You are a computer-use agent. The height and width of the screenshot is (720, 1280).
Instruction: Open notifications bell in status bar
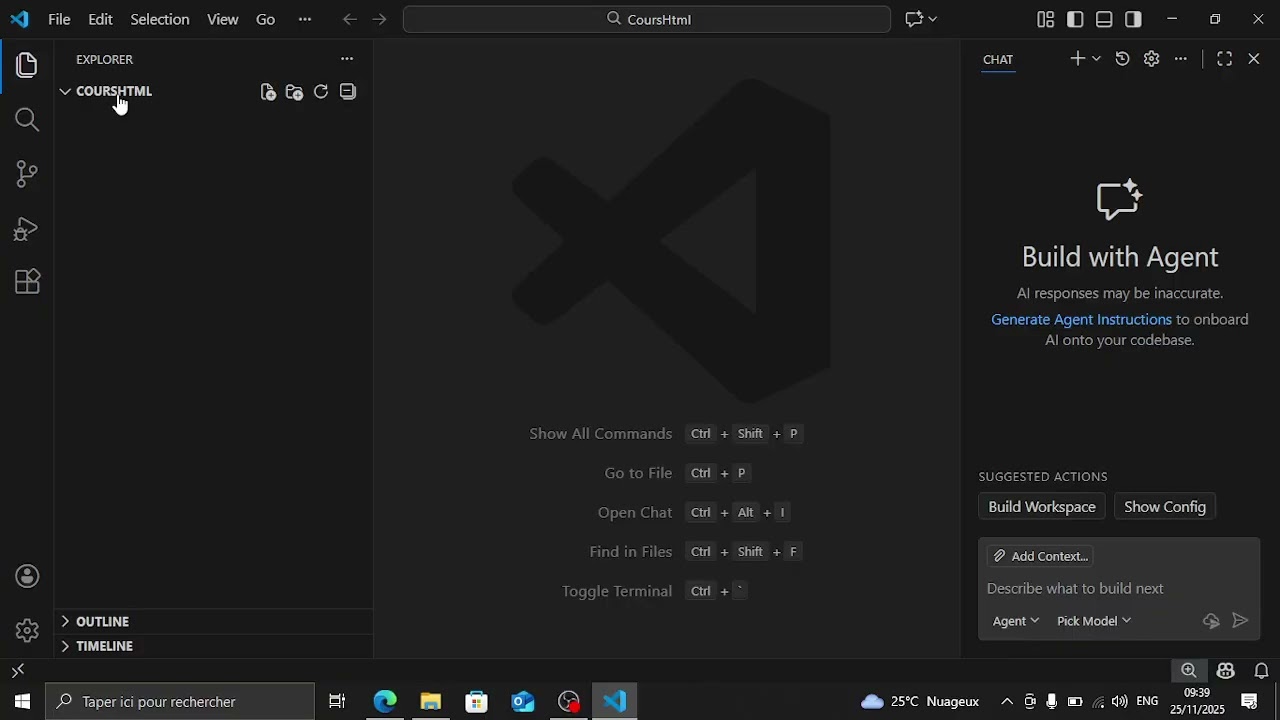(x=1262, y=670)
